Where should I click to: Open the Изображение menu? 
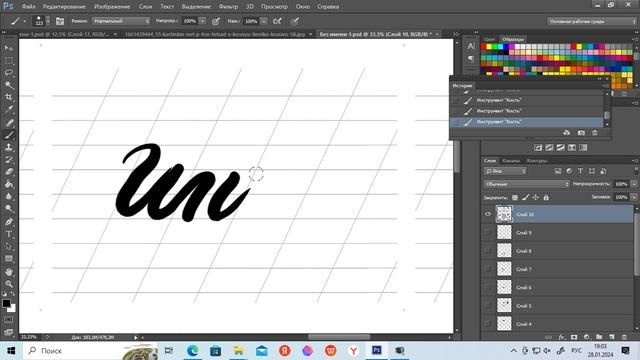[x=112, y=7]
